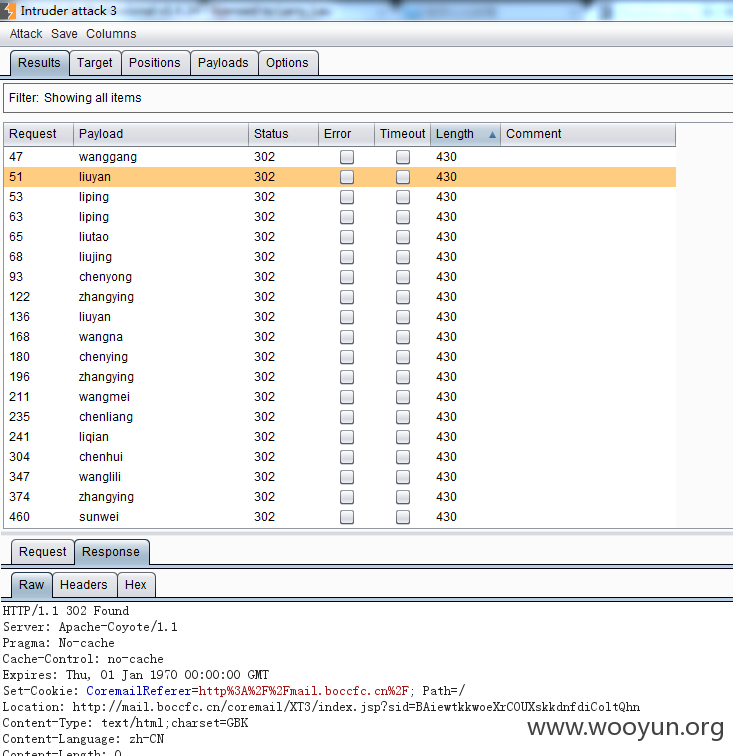Open the Columns menu
The height and width of the screenshot is (756, 733).
tap(111, 34)
